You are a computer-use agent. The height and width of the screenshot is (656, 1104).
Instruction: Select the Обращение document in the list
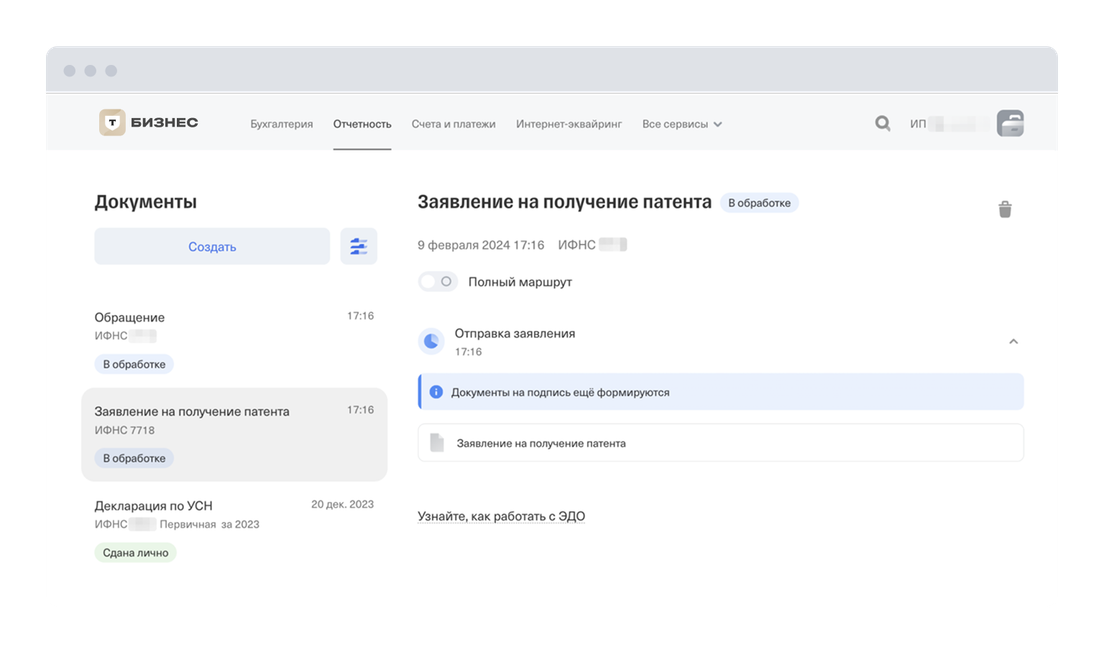pos(233,338)
